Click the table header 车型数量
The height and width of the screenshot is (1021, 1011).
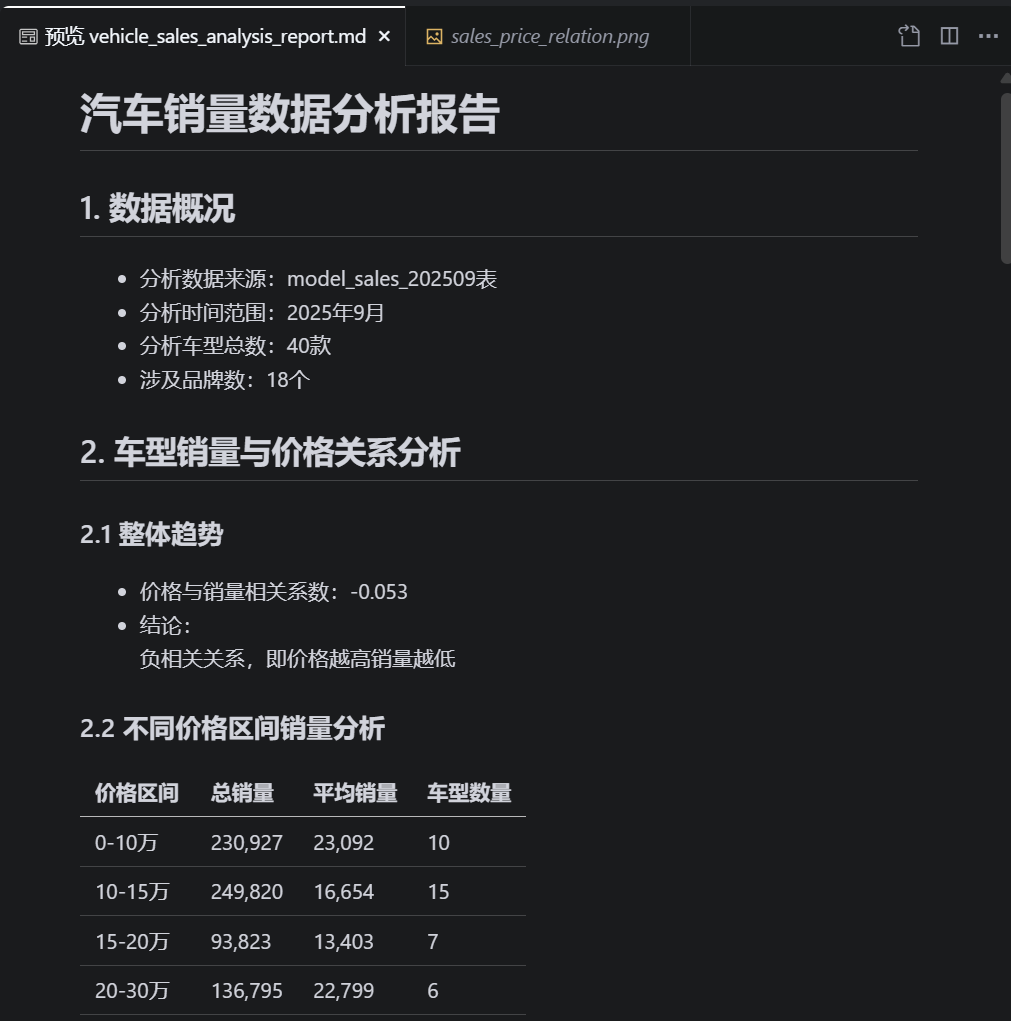[469, 793]
